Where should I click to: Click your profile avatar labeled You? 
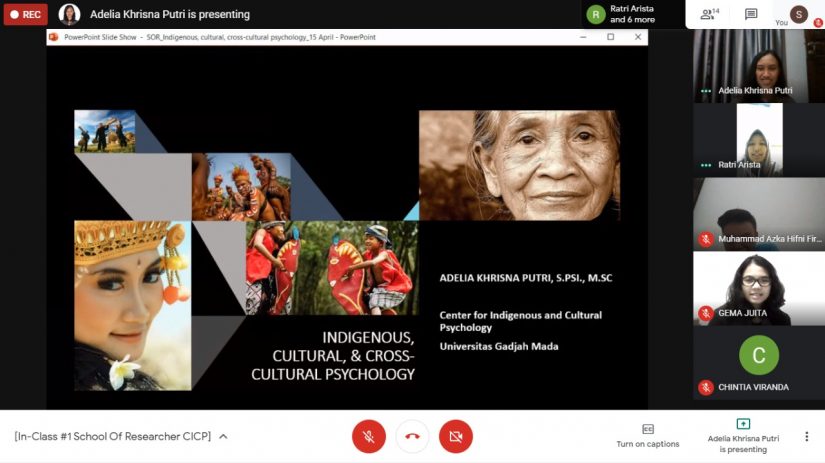pos(798,14)
